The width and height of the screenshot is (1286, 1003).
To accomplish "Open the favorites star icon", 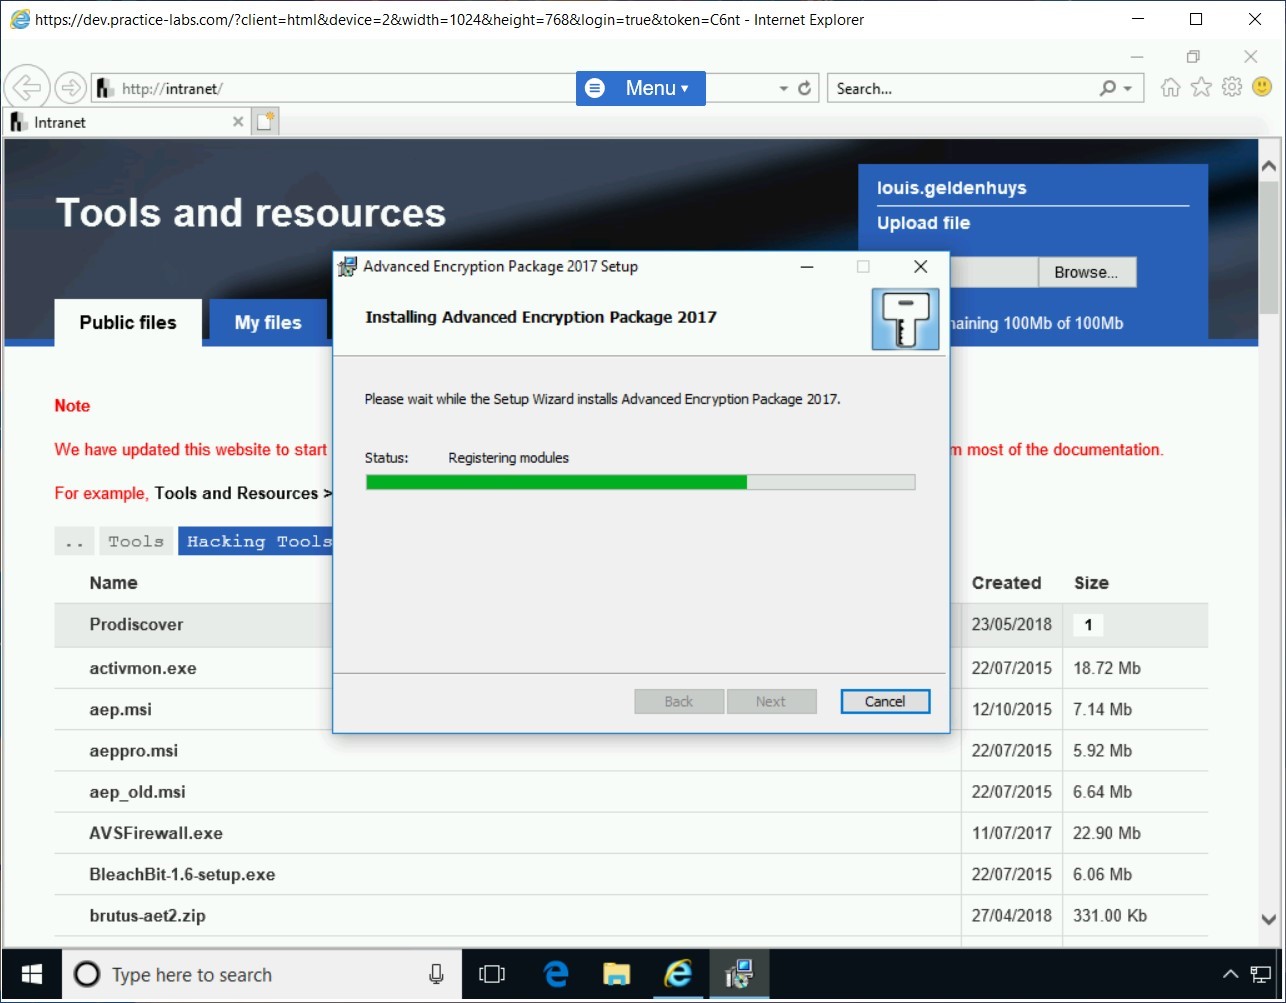I will pos(1201,88).
